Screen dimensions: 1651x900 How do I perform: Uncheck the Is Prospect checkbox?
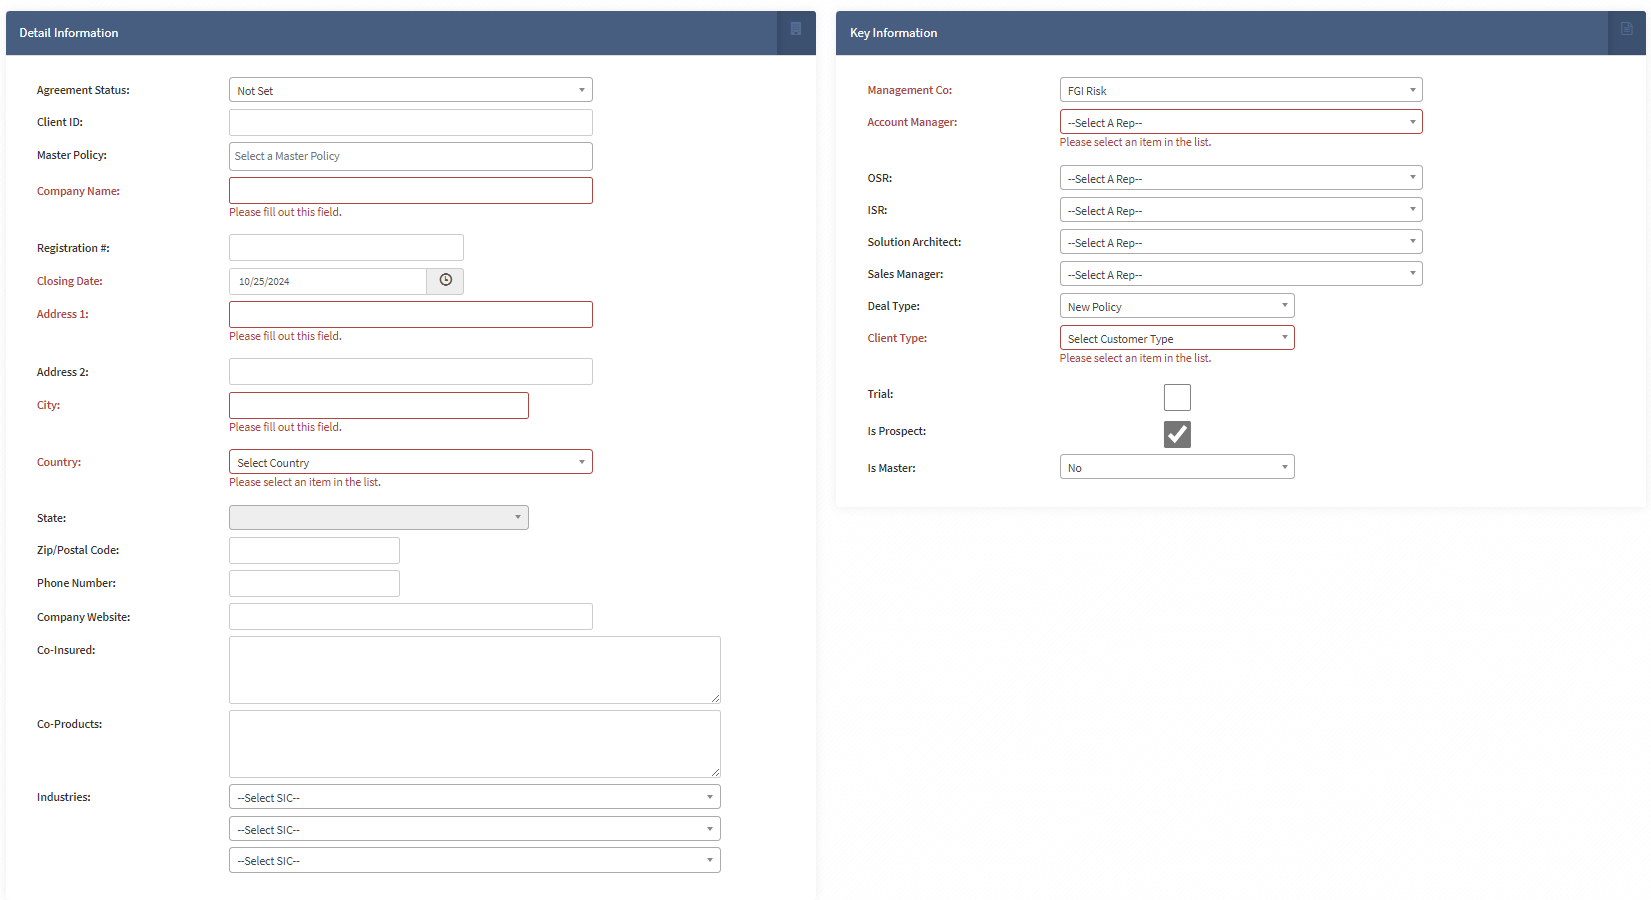click(x=1177, y=434)
